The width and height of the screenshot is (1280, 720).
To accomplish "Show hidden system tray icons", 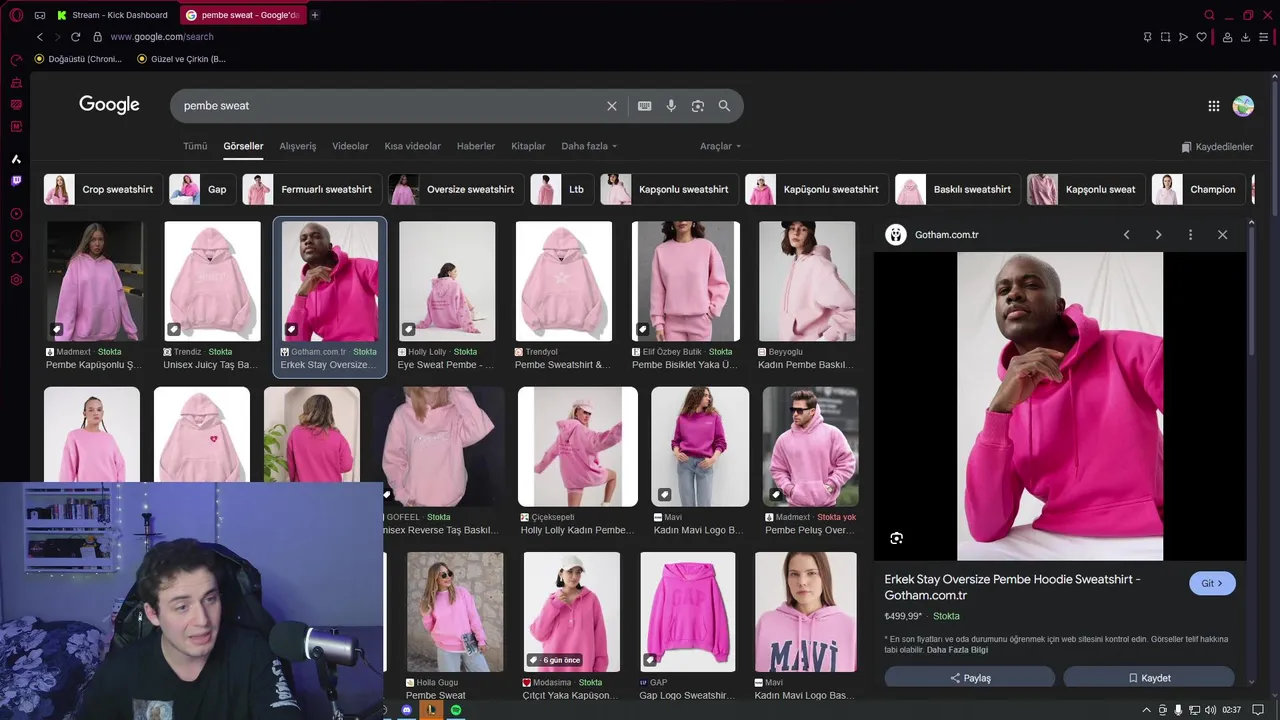I will (1146, 710).
